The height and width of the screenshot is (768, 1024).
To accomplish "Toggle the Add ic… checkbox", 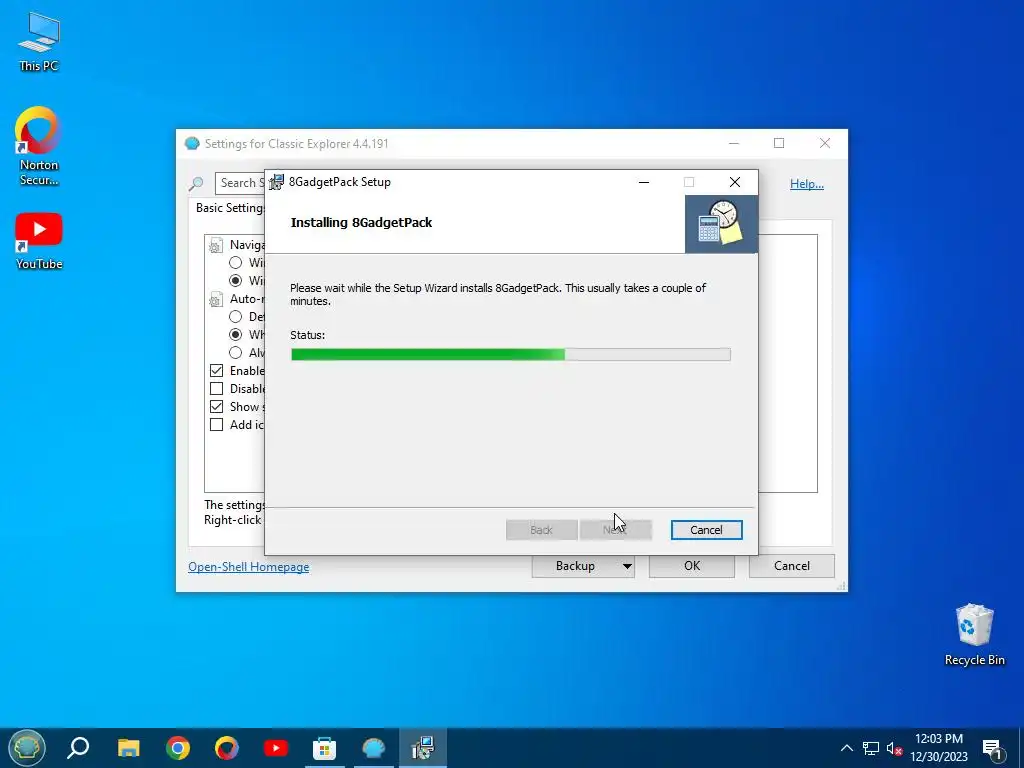I will click(216, 424).
